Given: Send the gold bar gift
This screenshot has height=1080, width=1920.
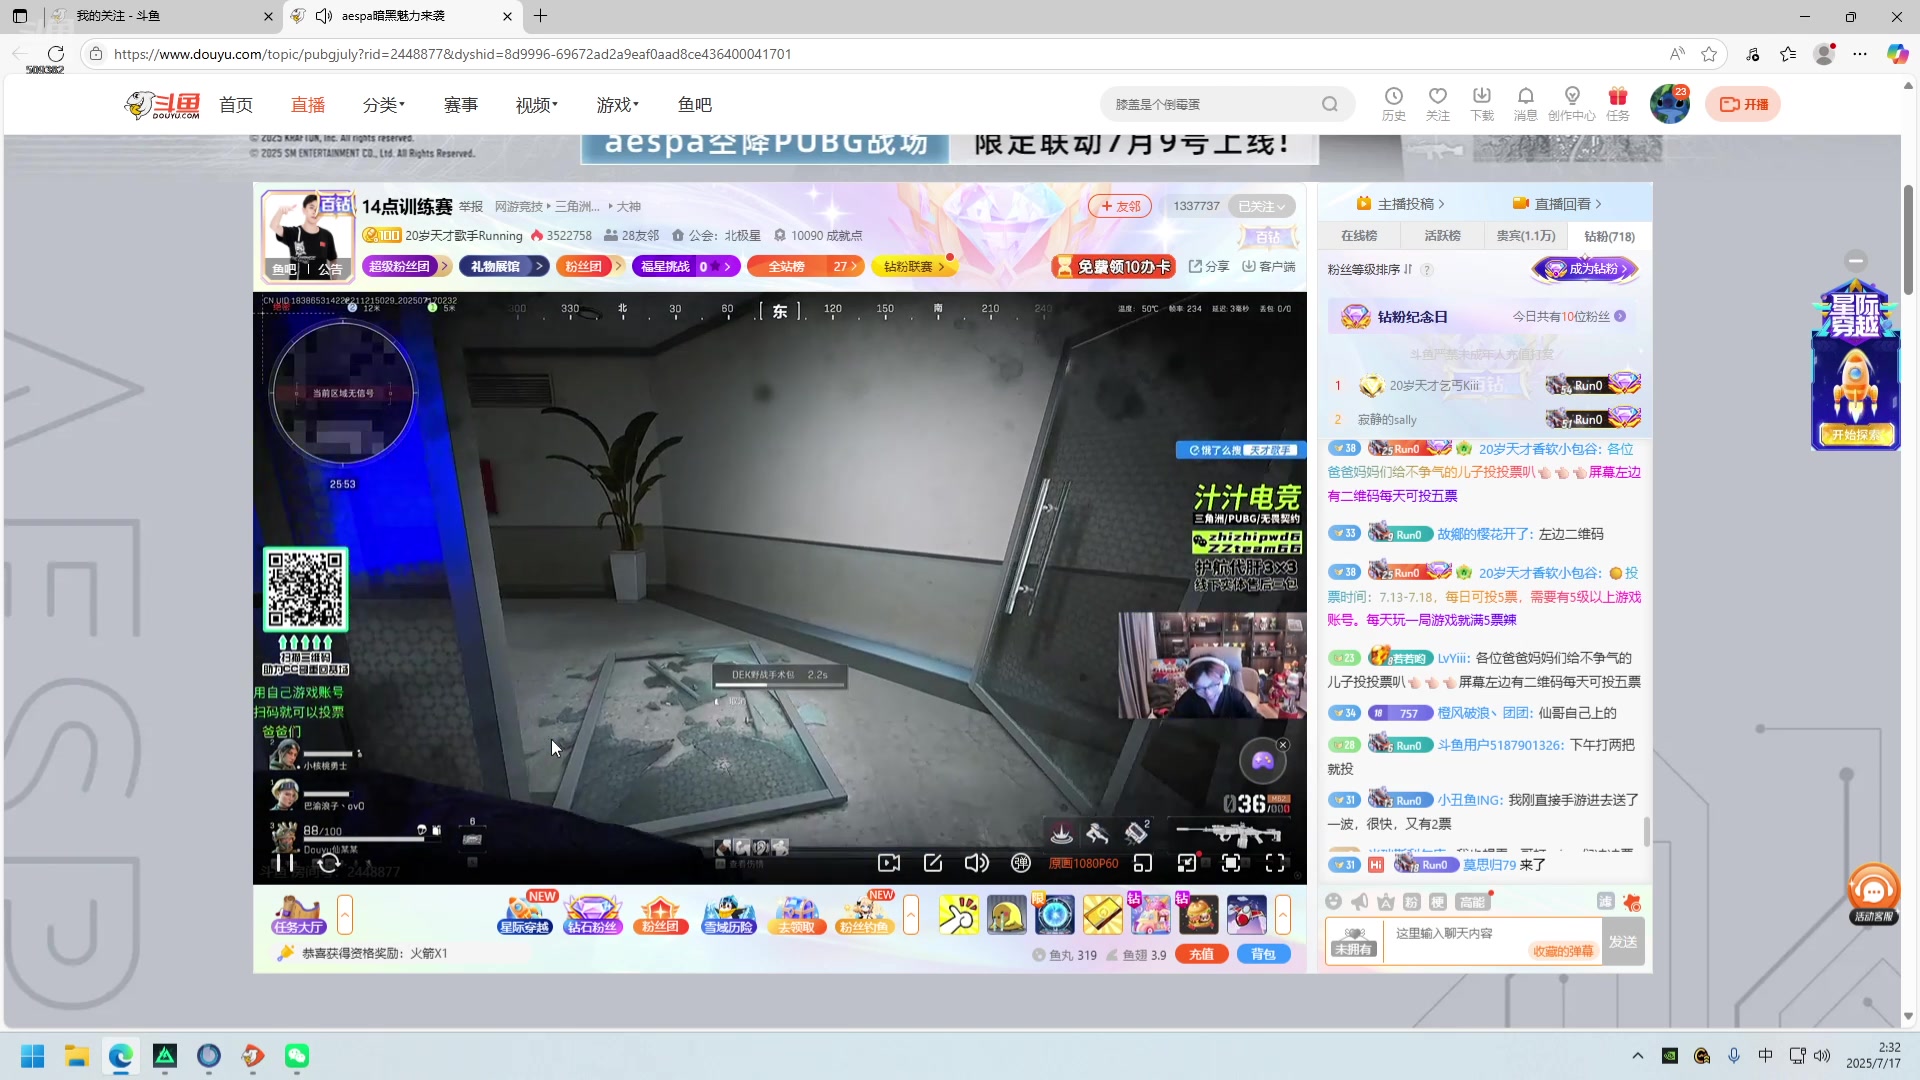Looking at the screenshot, I should click(x=1103, y=915).
